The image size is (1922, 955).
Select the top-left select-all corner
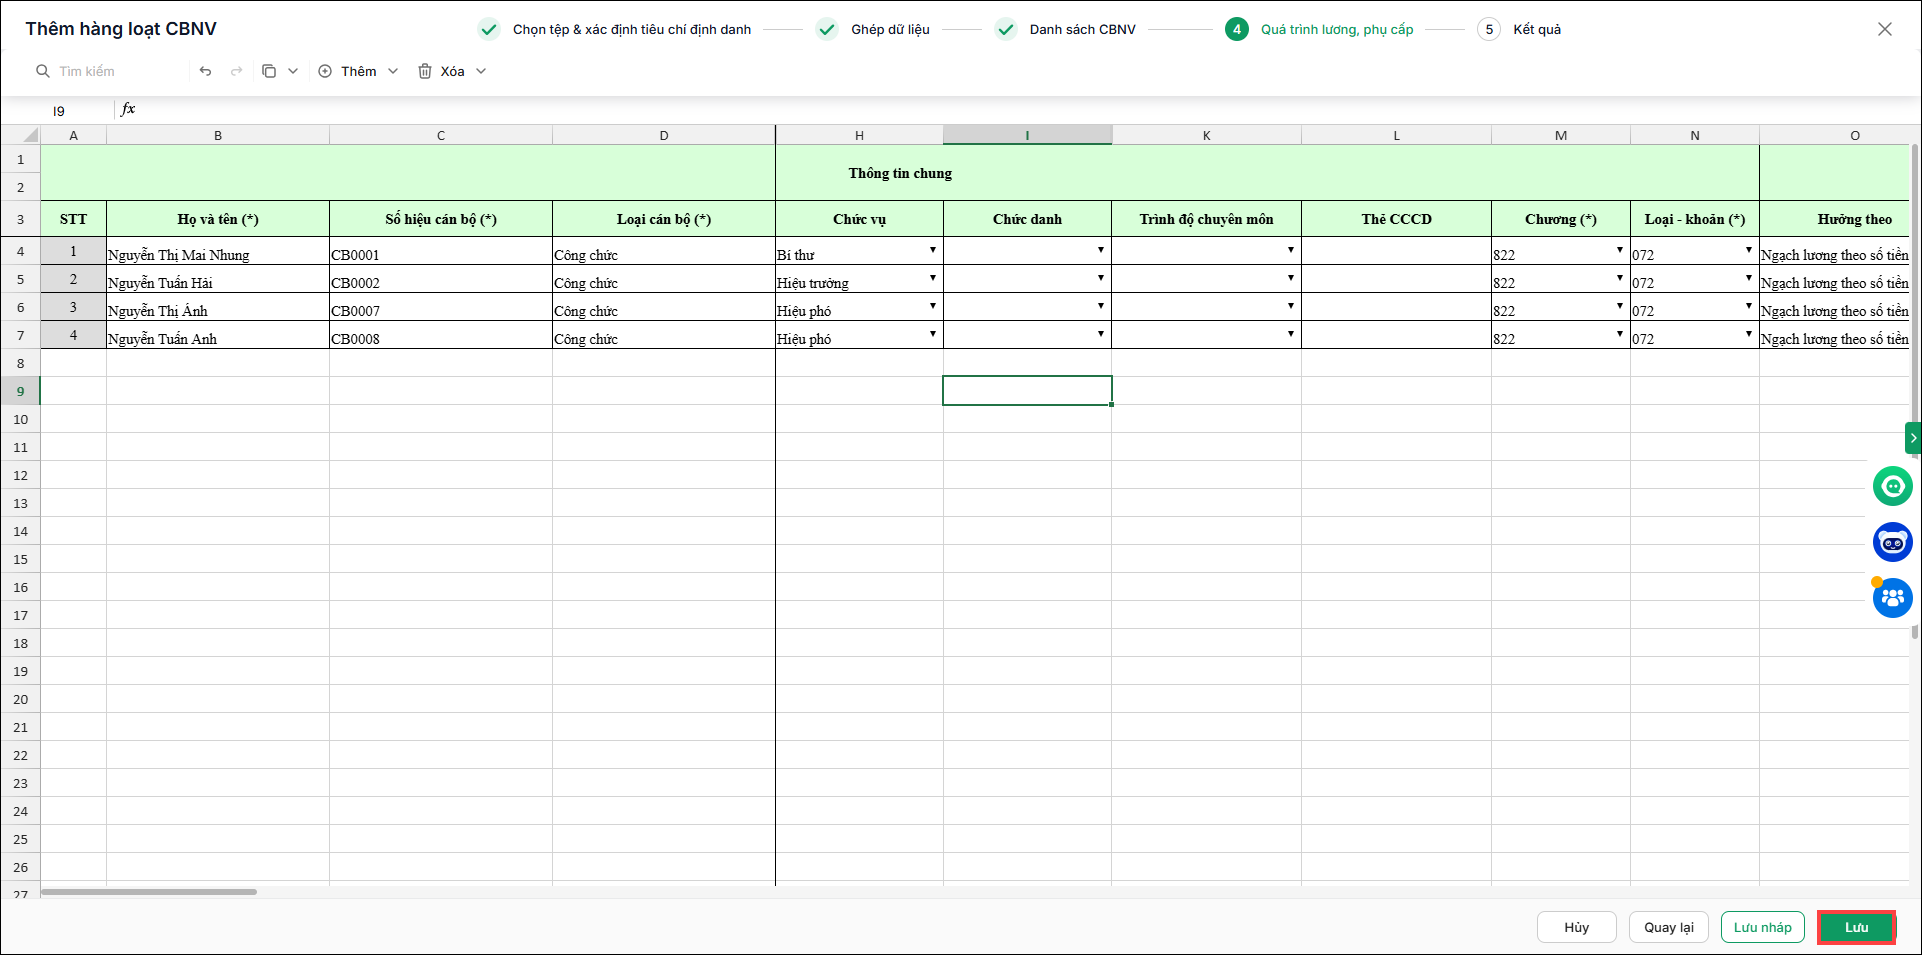20,135
